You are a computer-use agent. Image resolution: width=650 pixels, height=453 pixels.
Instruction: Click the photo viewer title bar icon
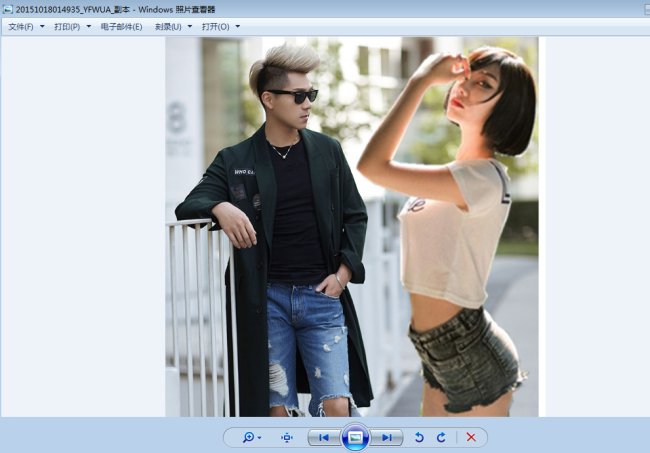click(x=8, y=8)
